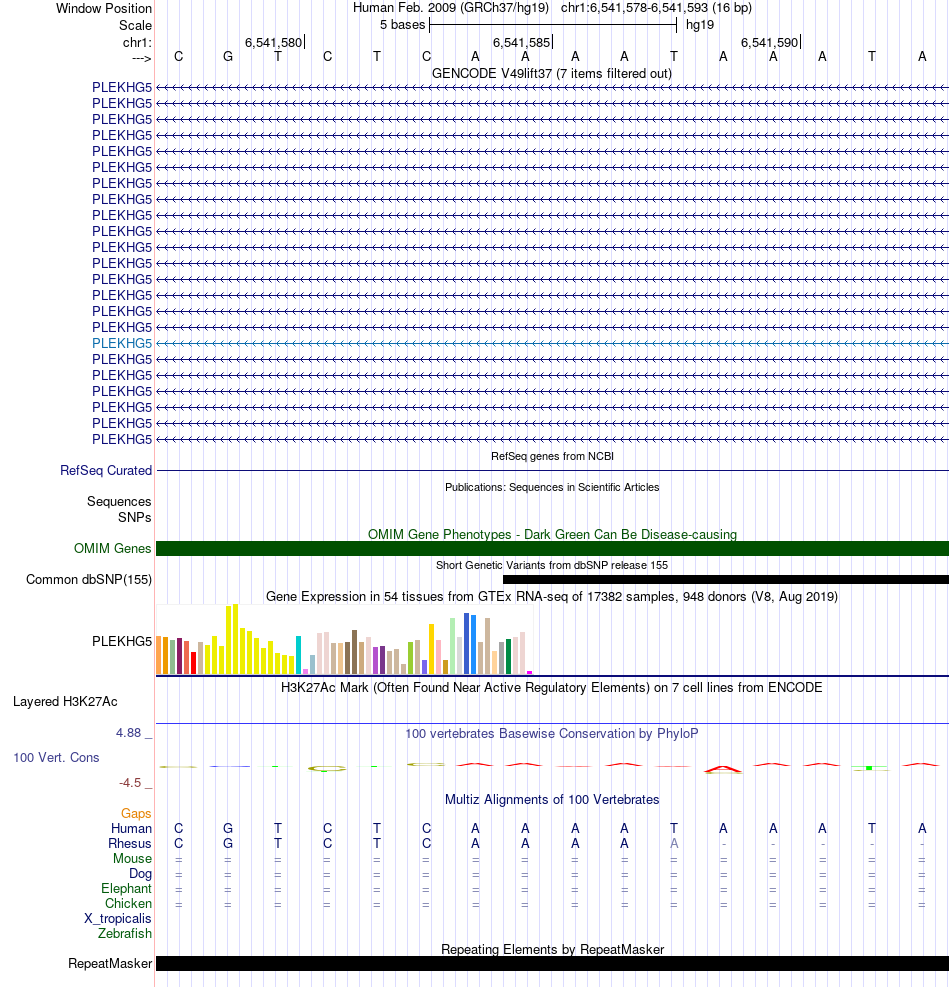The image size is (950, 987).
Task: Click the Human alignment row label
Action: pos(132,829)
